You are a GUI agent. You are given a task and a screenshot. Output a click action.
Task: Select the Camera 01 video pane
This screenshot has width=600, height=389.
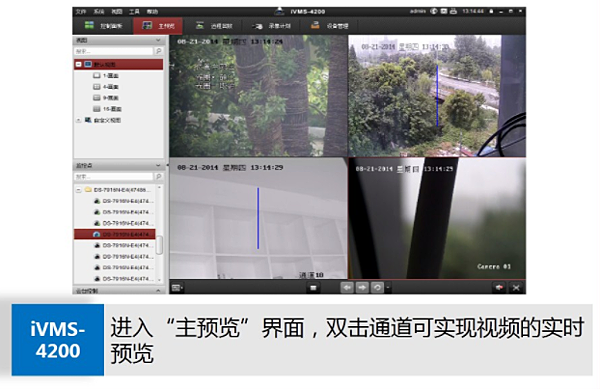437,218
